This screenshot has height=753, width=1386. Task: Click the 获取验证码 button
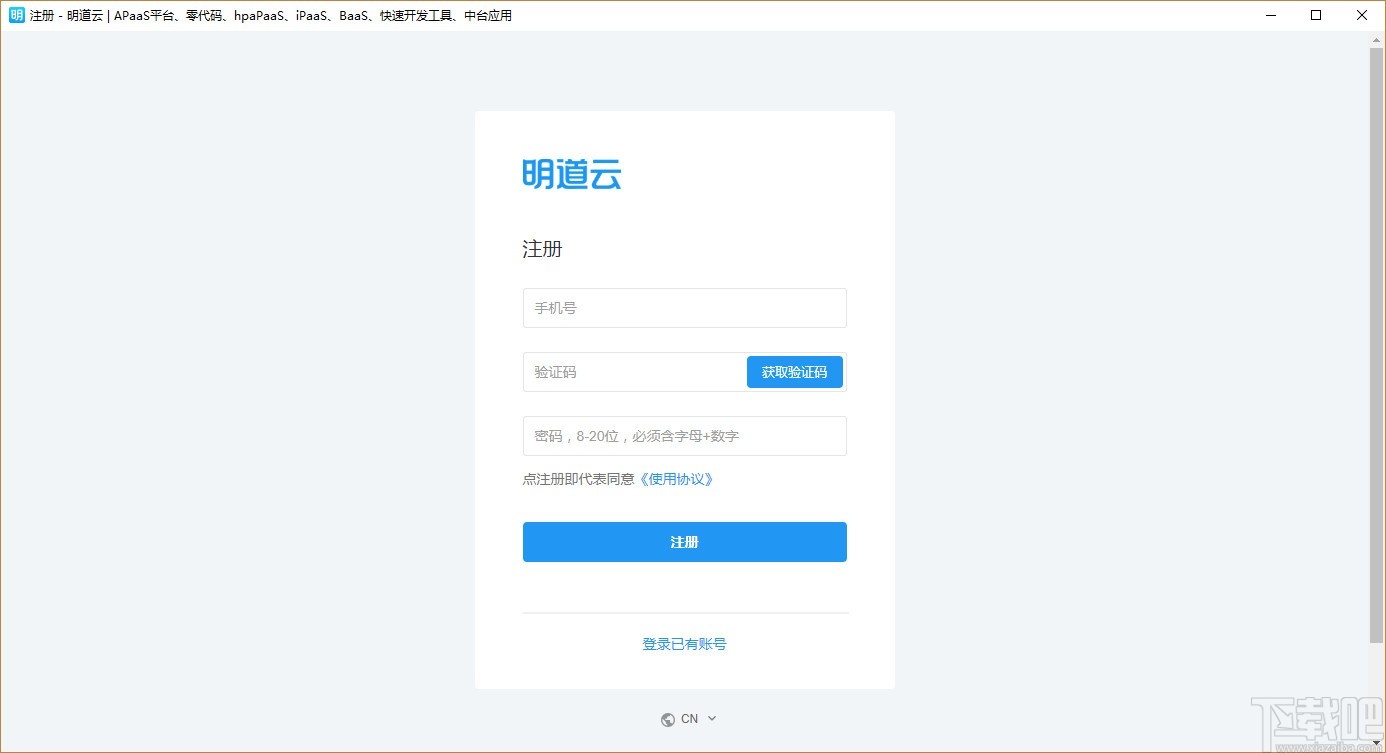(795, 372)
